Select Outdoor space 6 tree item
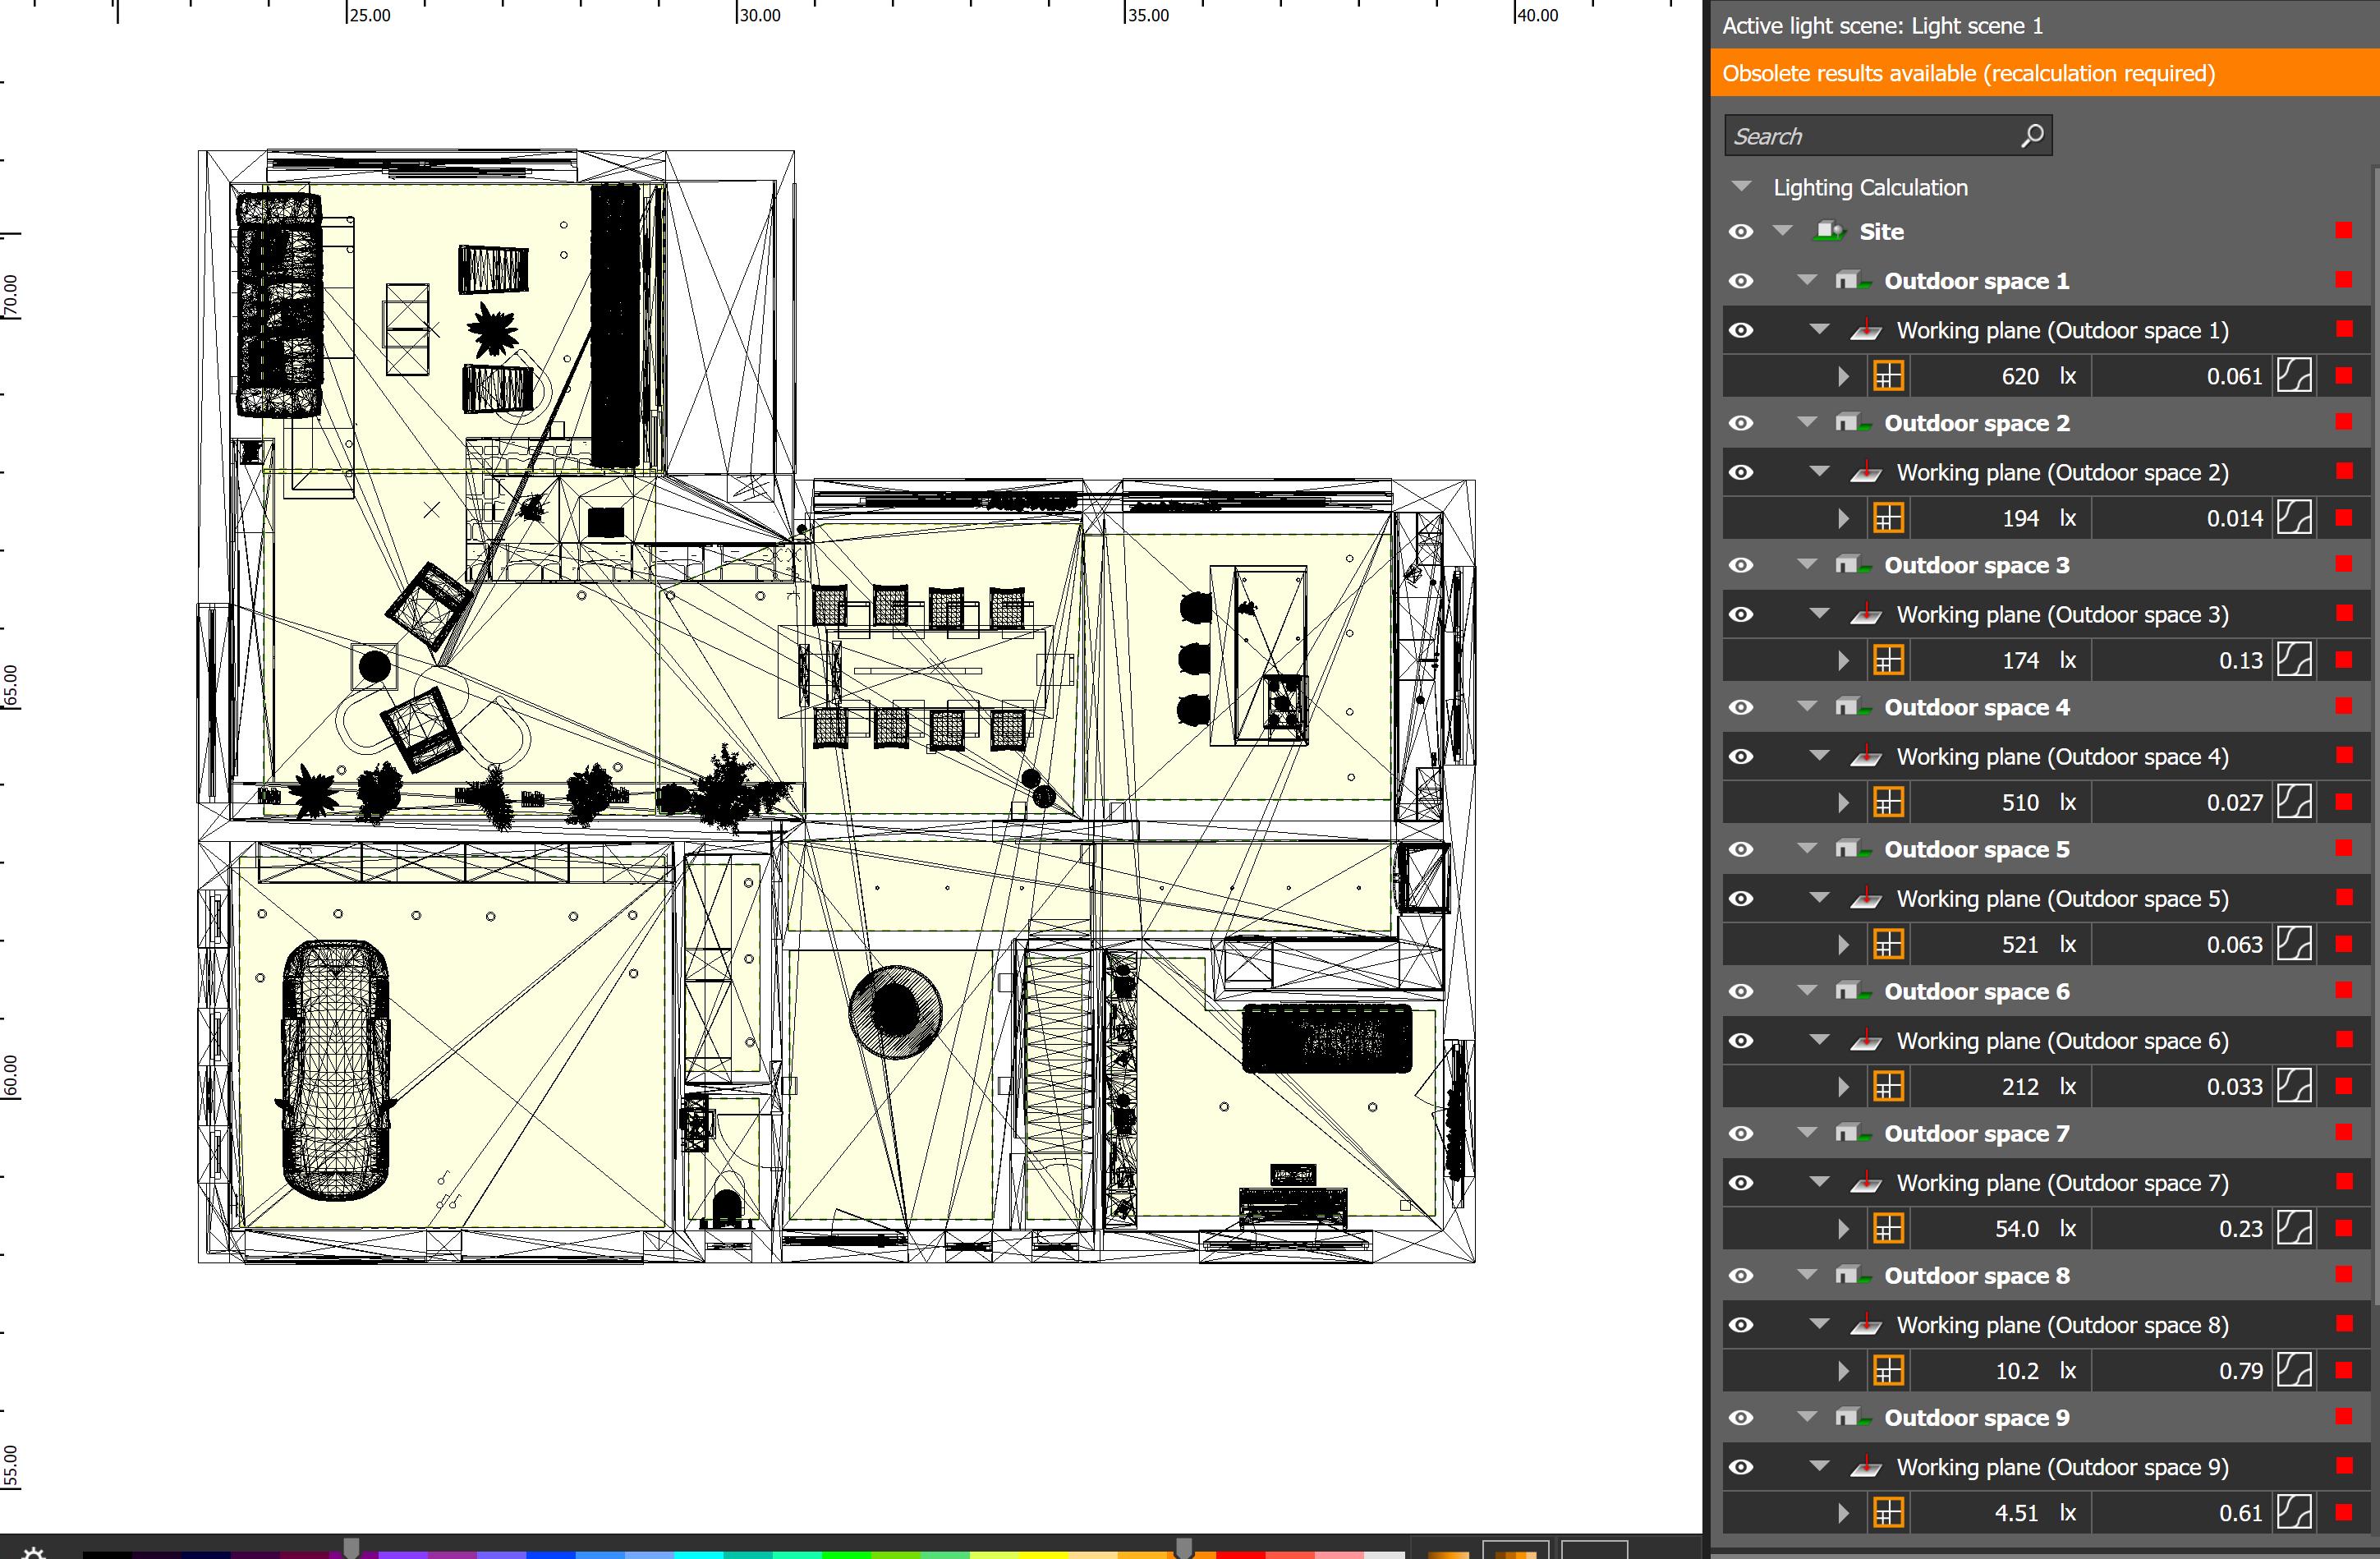The image size is (2380, 1559). click(1977, 991)
